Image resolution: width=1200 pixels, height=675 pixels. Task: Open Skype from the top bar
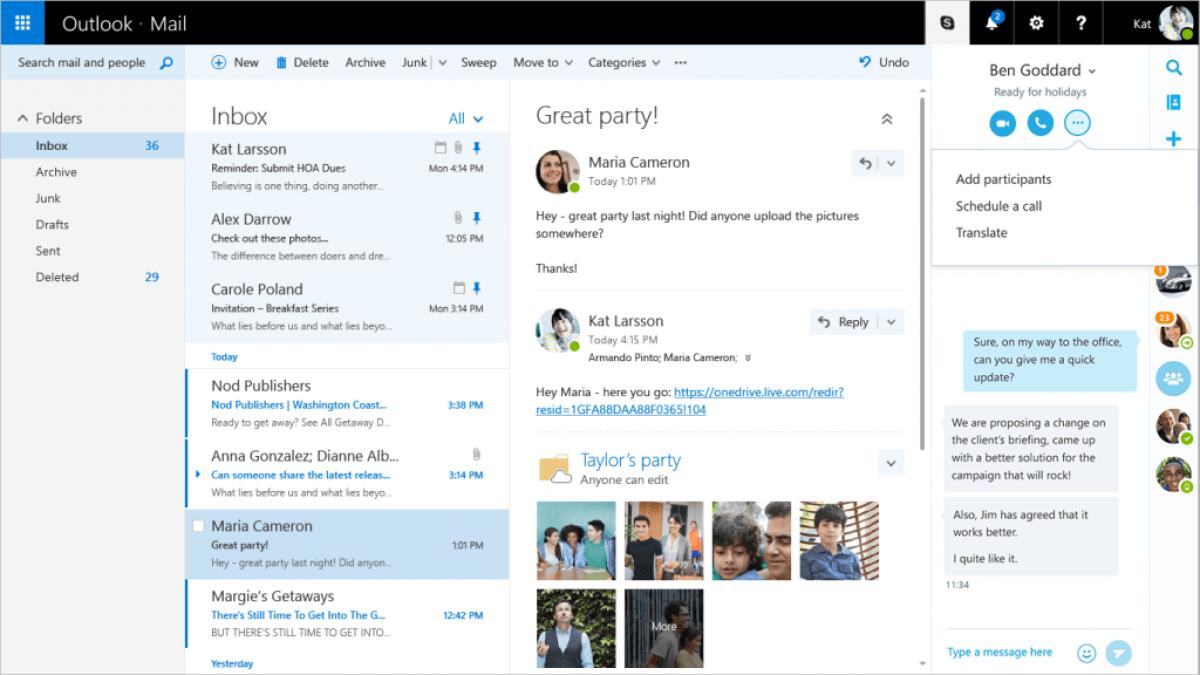[947, 22]
